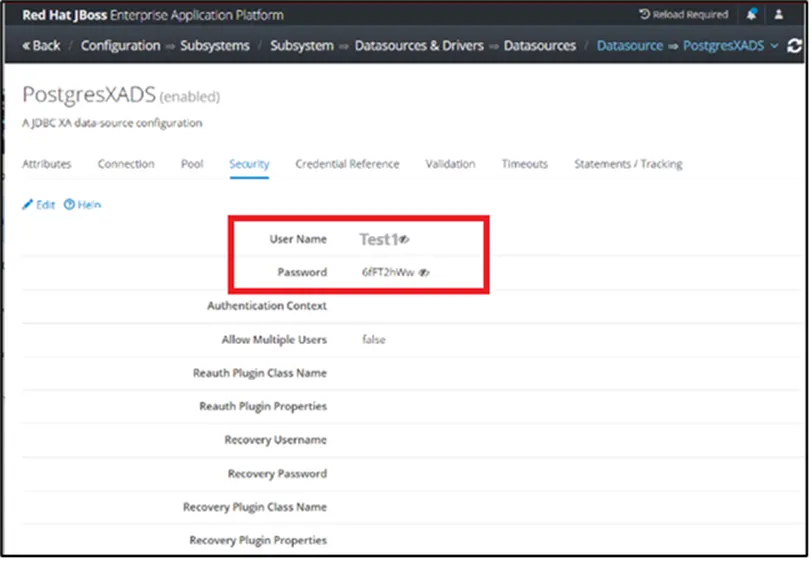Click the Datasource breadcrumb label
Screen dimensions: 812x561
click(x=630, y=46)
